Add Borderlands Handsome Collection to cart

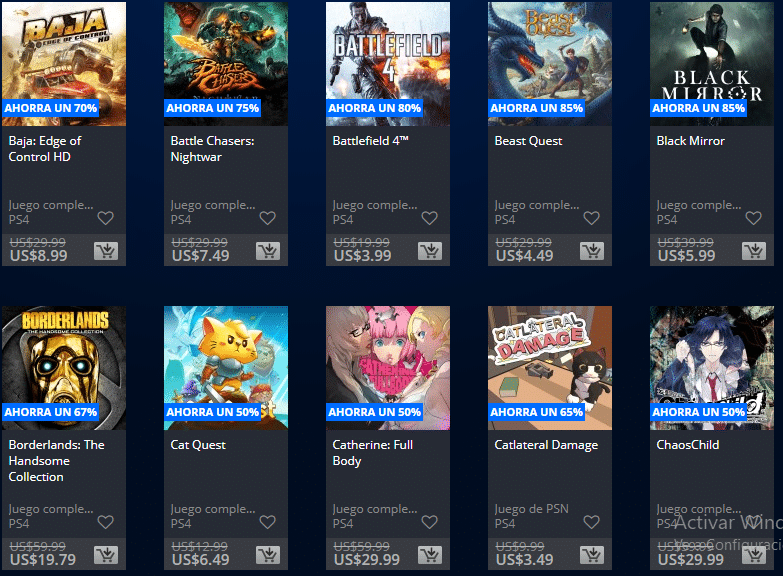click(106, 555)
